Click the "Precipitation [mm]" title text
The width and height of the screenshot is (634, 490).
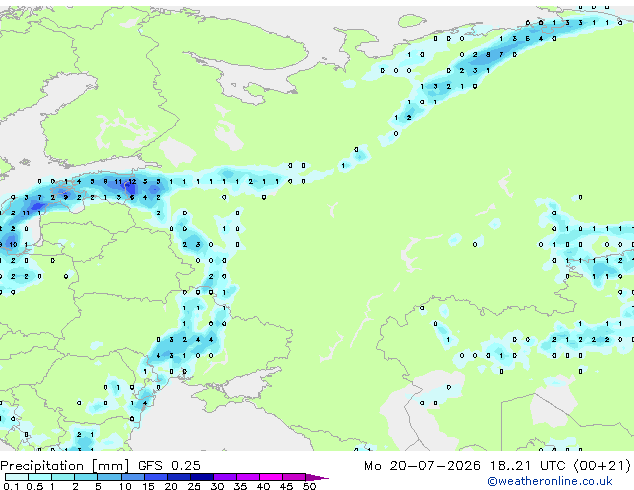[x=64, y=466]
